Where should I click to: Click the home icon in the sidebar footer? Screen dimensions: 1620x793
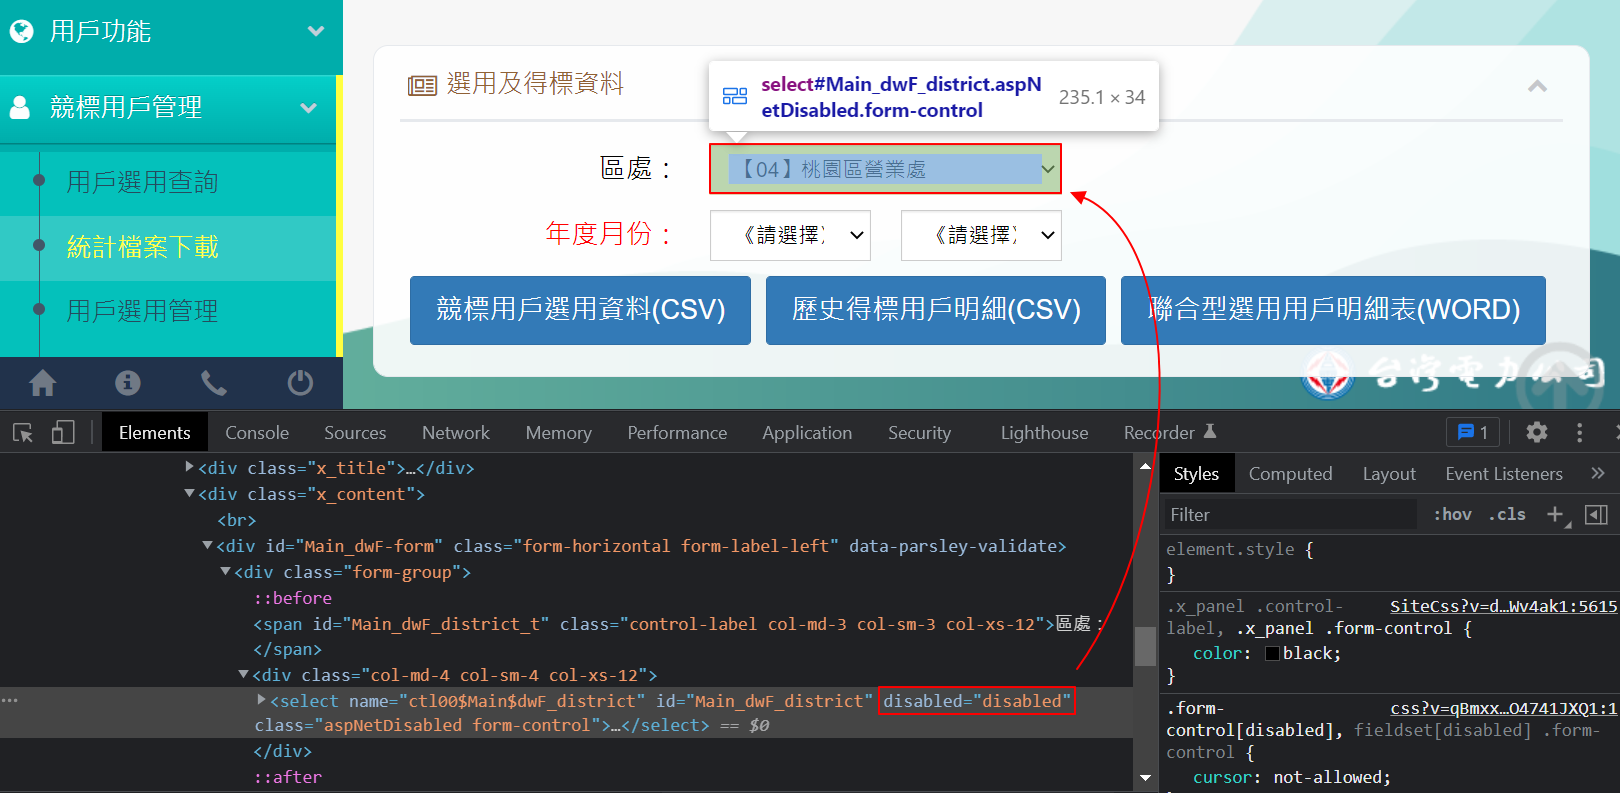click(43, 383)
